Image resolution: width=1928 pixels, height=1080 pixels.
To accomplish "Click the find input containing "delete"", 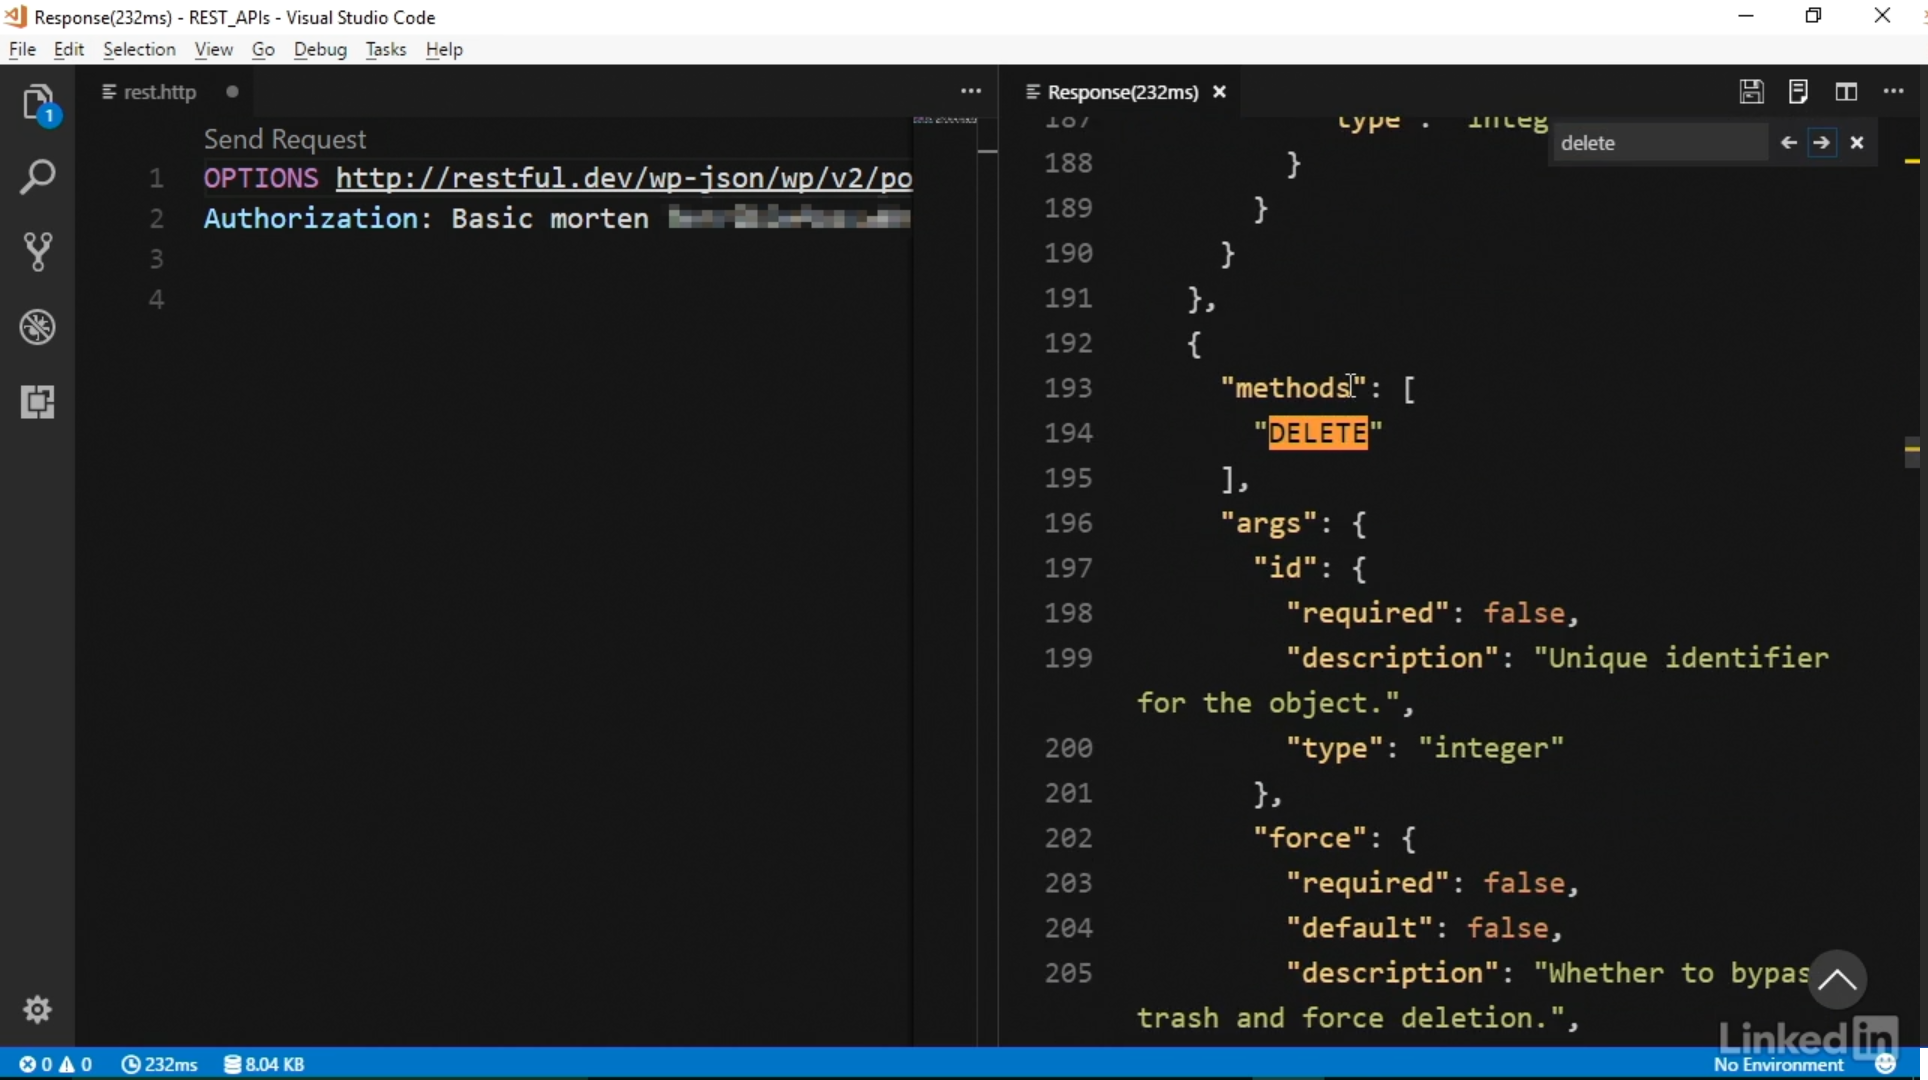I will 1660,143.
